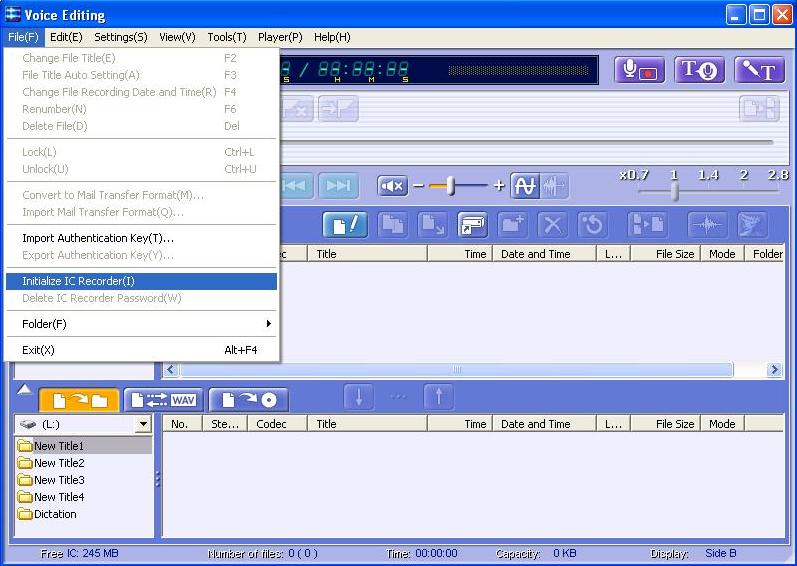The width and height of the screenshot is (797, 566).
Task: Select the file-to-folder orange tab
Action: (x=79, y=400)
